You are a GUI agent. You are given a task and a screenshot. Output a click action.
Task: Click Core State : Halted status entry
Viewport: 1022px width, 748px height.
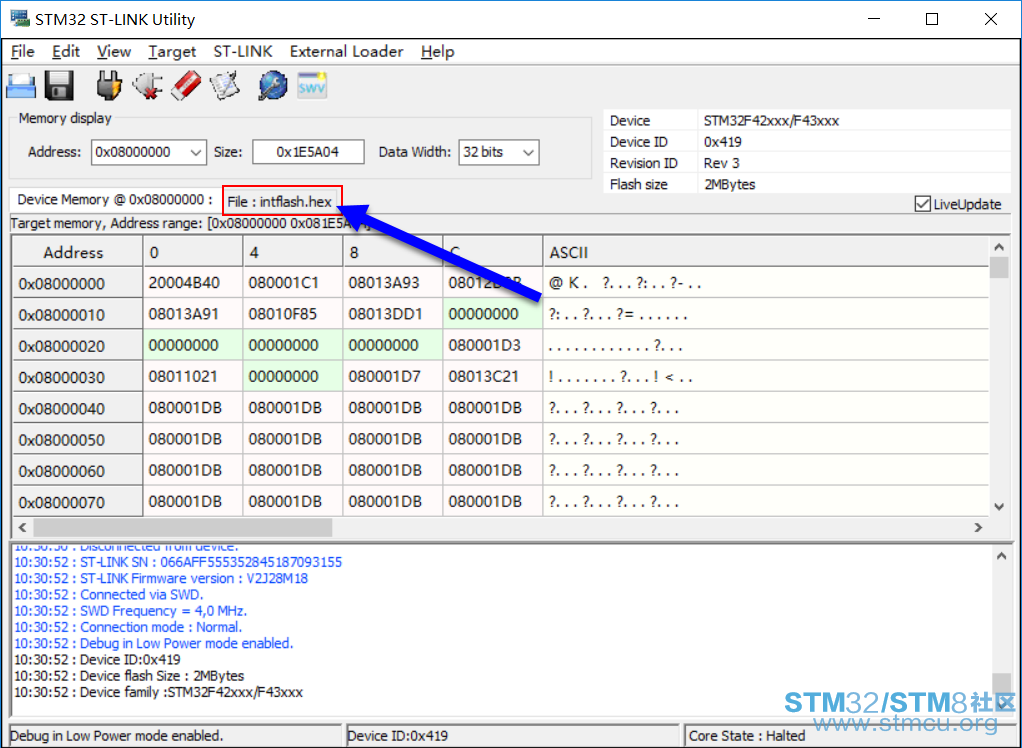[748, 736]
